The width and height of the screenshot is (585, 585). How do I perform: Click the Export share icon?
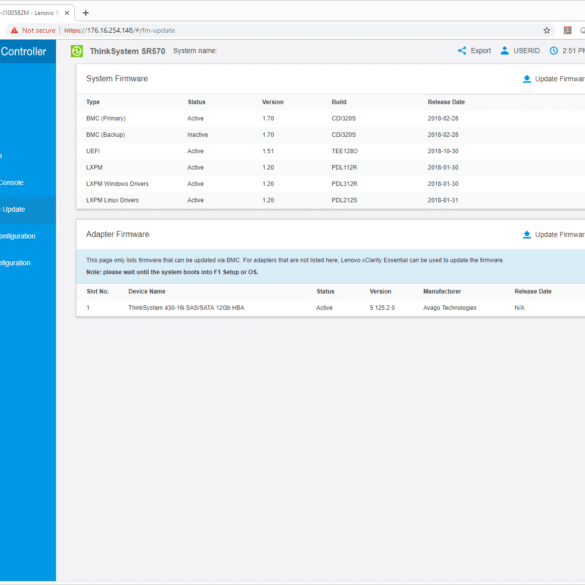(x=462, y=51)
